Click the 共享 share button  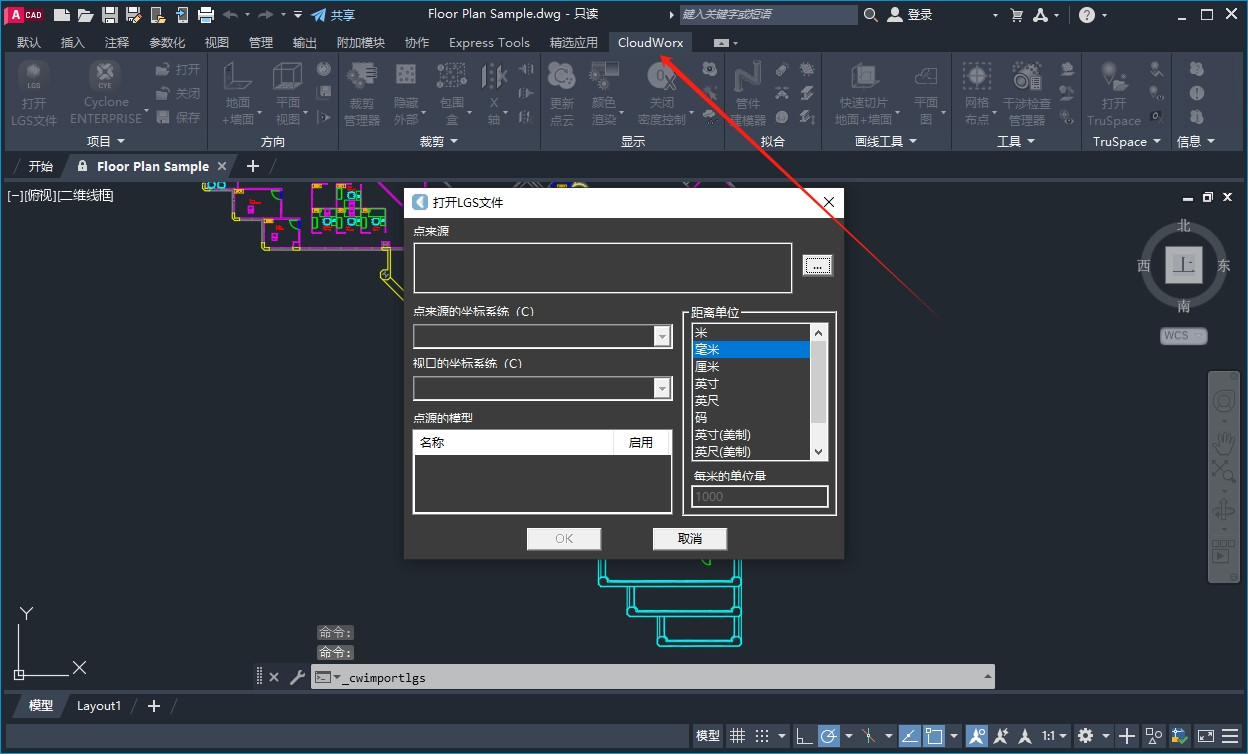click(333, 15)
